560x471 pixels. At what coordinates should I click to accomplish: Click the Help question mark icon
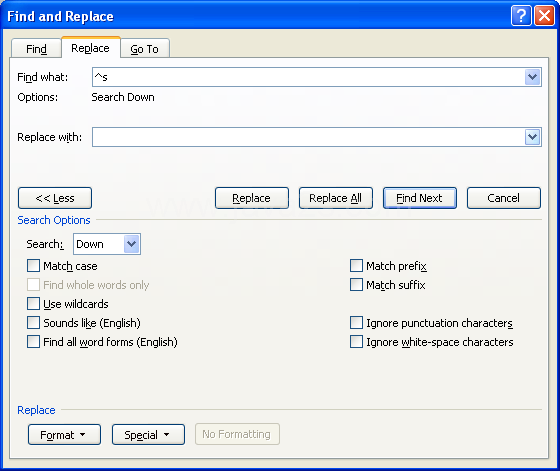[521, 16]
